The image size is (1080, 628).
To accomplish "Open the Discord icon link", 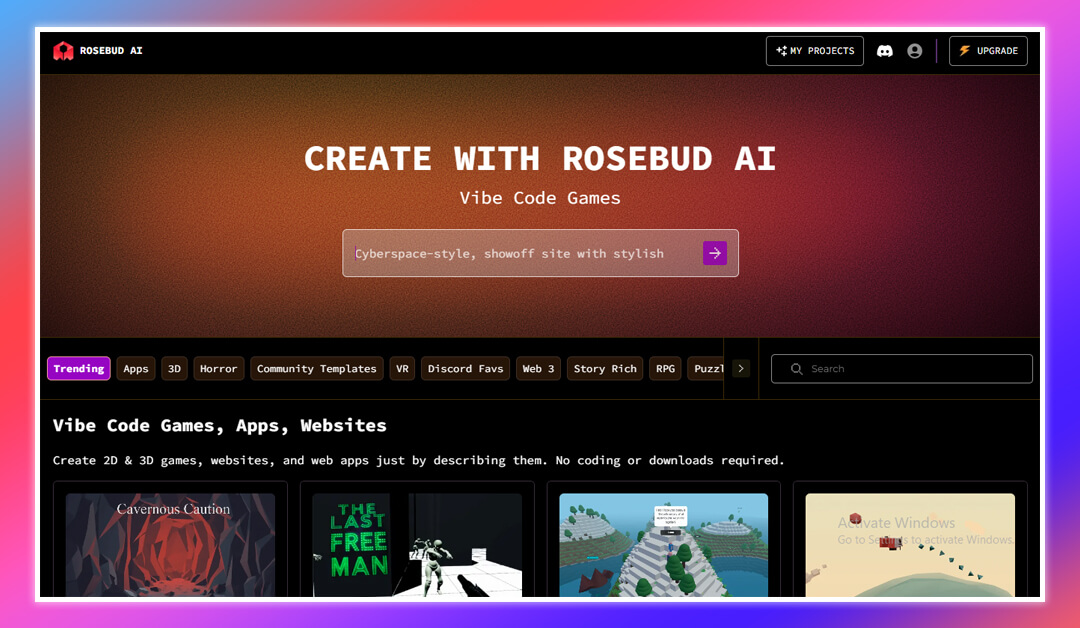I will (884, 51).
